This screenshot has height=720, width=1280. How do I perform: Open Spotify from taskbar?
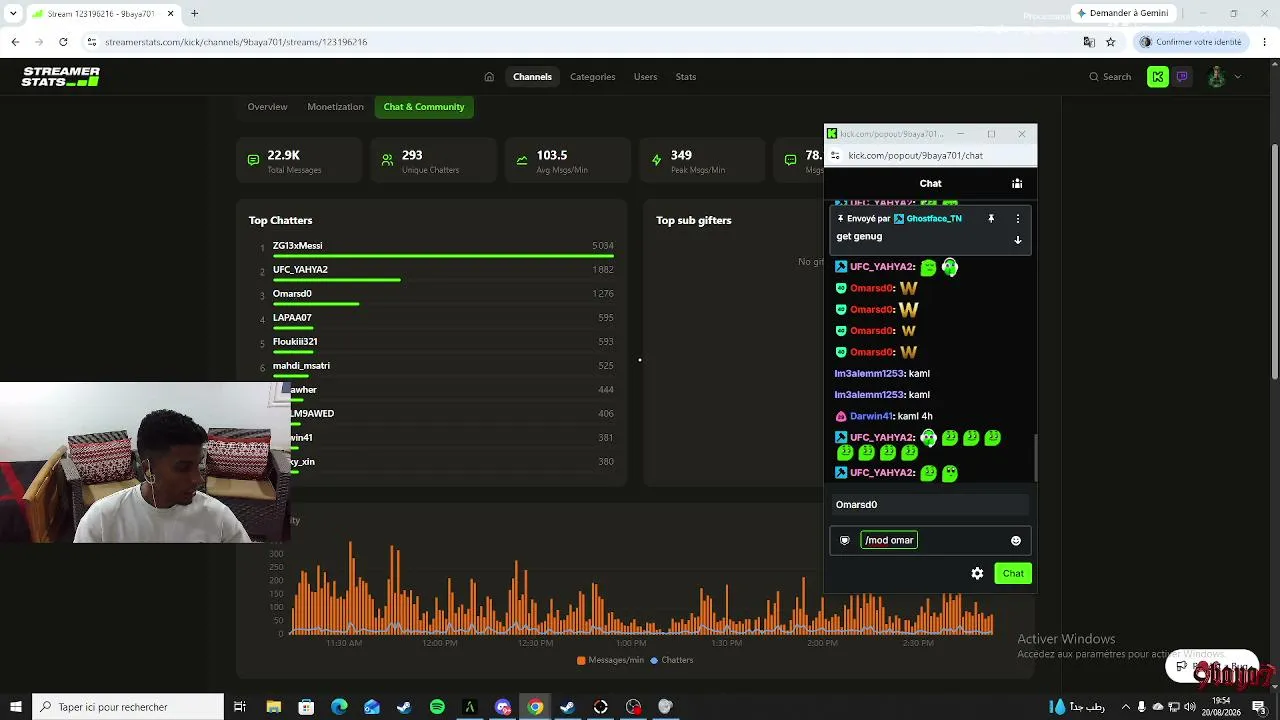point(437,707)
